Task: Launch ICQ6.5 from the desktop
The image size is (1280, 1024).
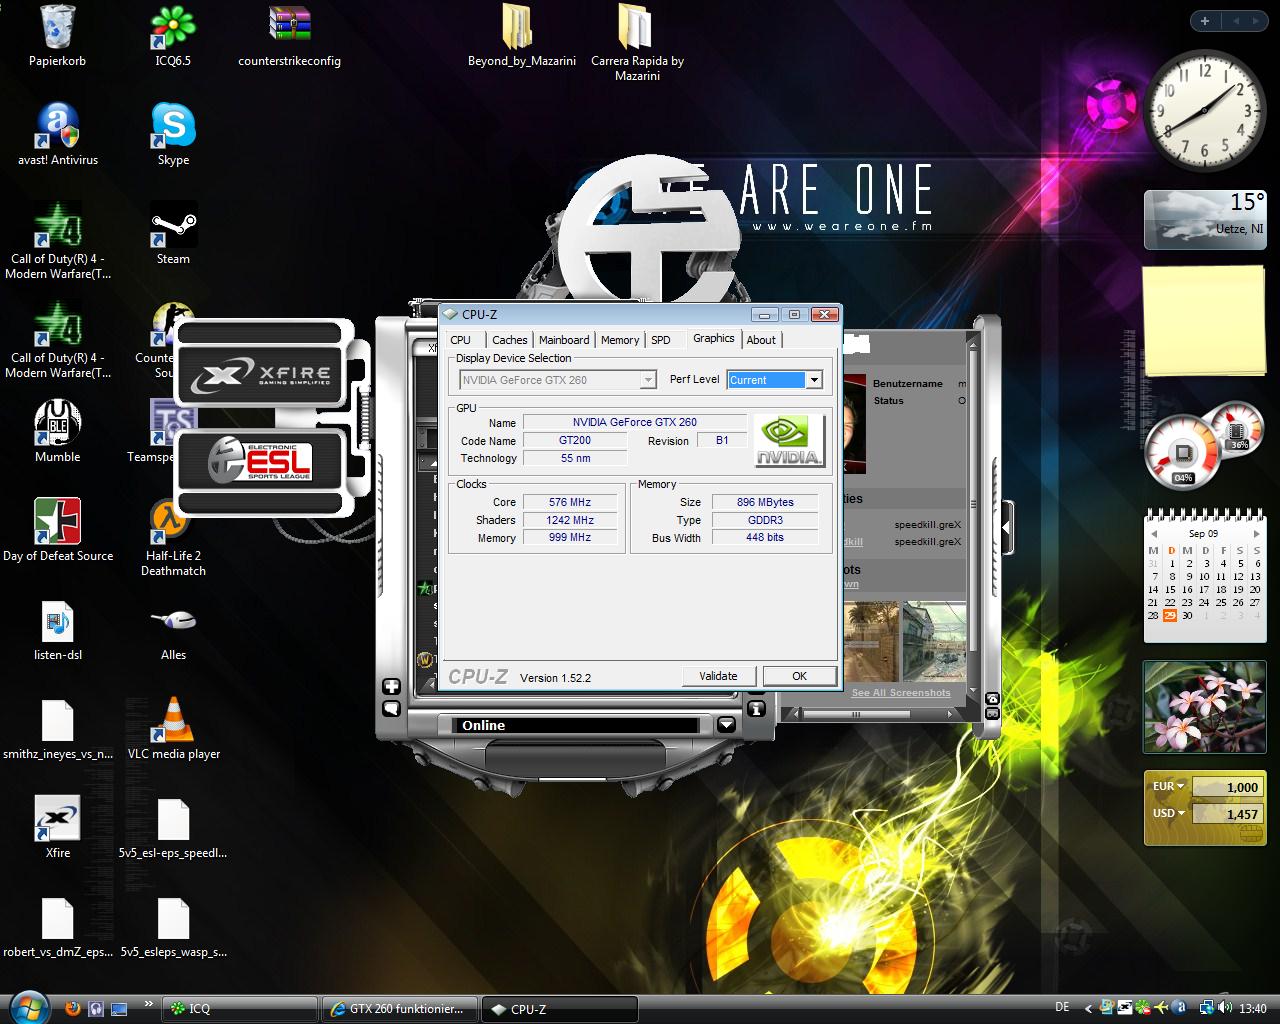Action: click(x=173, y=37)
